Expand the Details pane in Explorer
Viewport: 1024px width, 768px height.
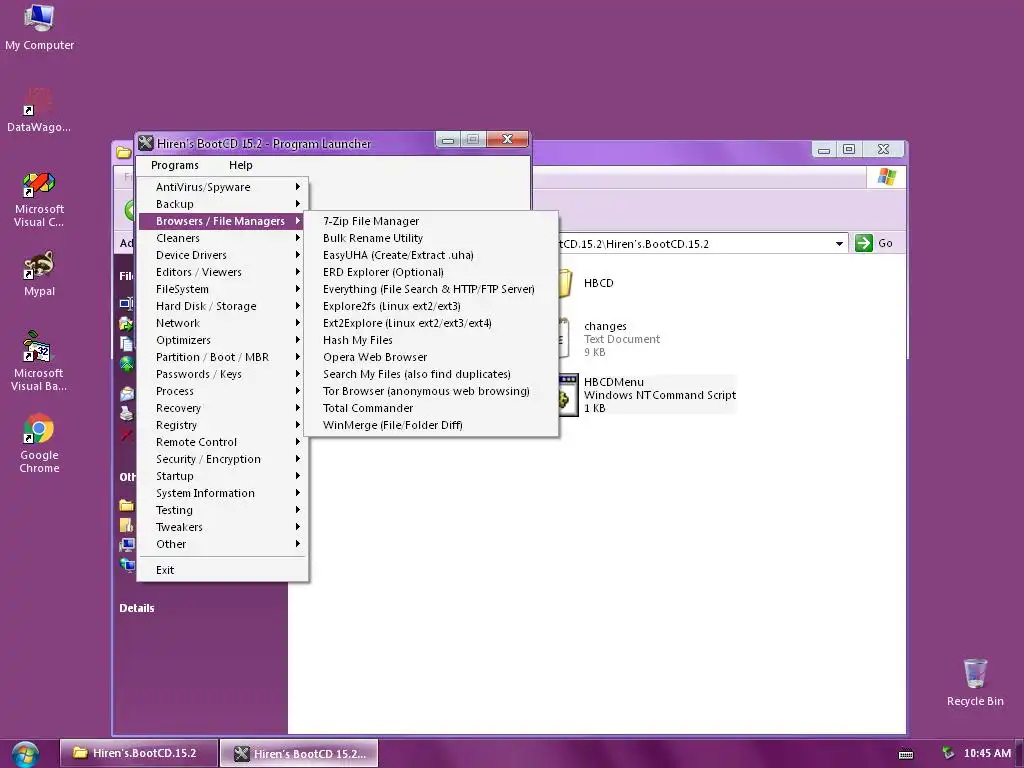coord(136,608)
